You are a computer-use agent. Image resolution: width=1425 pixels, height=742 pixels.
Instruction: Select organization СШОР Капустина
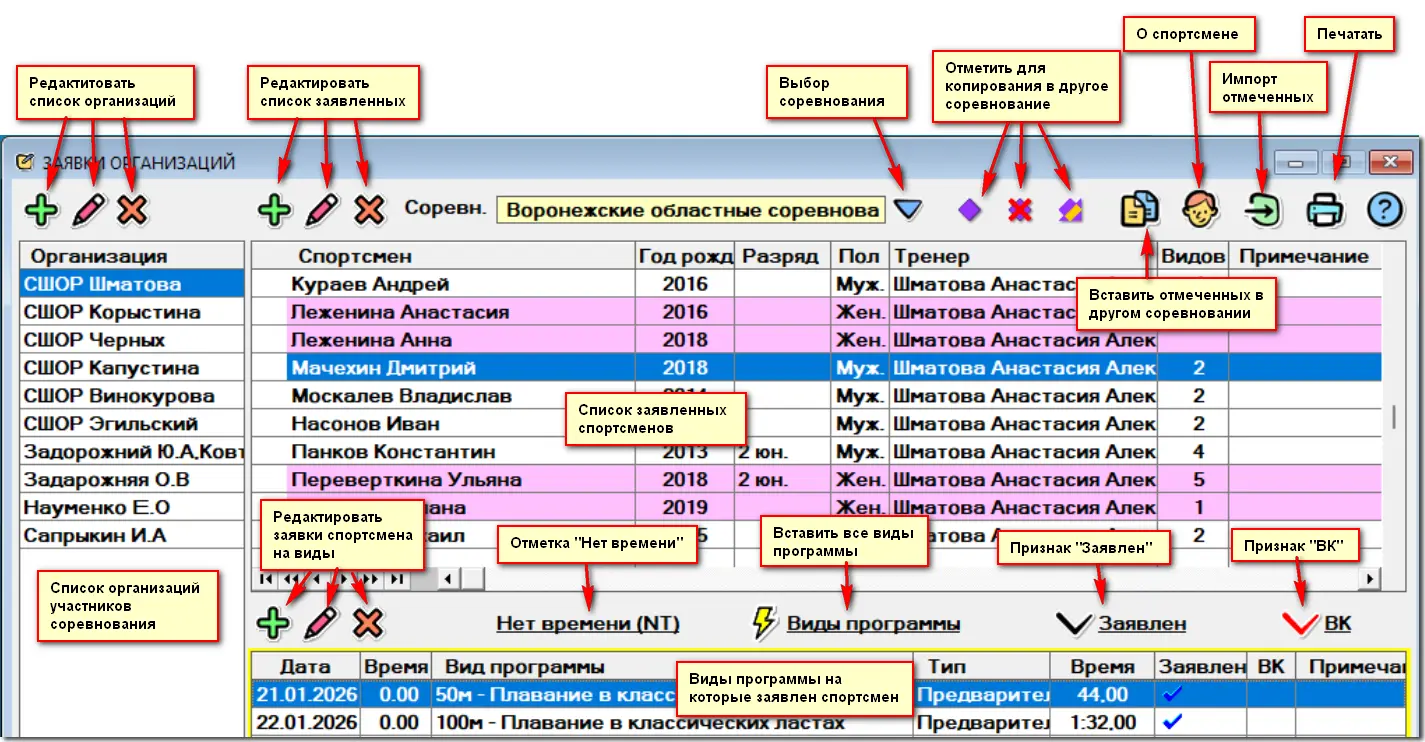point(132,368)
